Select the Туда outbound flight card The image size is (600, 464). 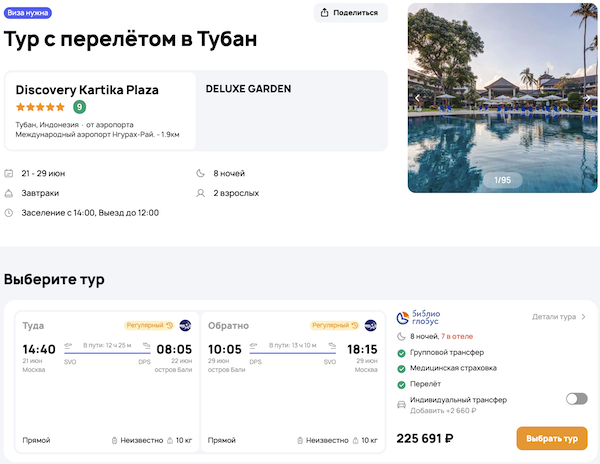pyautogui.click(x=104, y=383)
